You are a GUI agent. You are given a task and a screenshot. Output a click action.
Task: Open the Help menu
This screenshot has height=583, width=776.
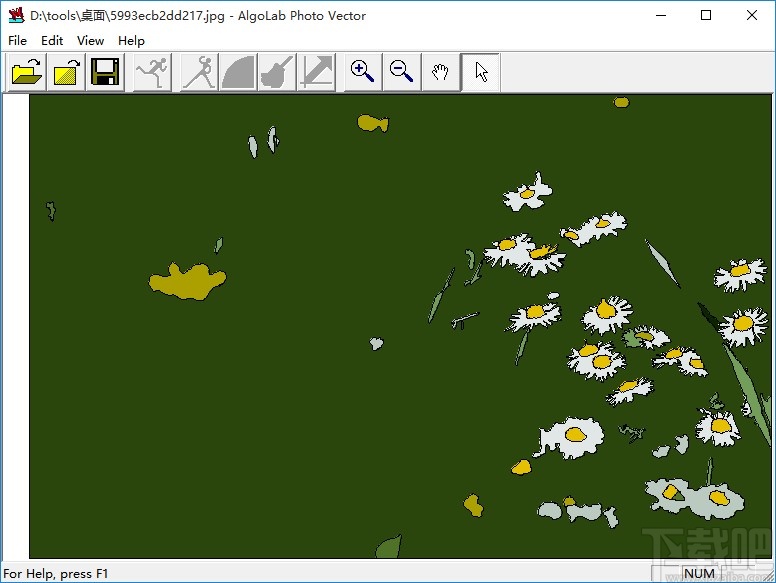coord(131,41)
